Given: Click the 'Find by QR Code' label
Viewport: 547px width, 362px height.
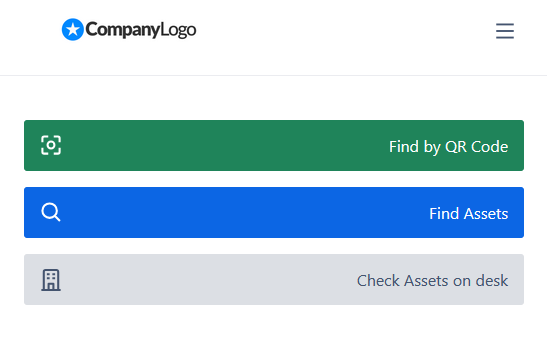Looking at the screenshot, I should tap(448, 146).
